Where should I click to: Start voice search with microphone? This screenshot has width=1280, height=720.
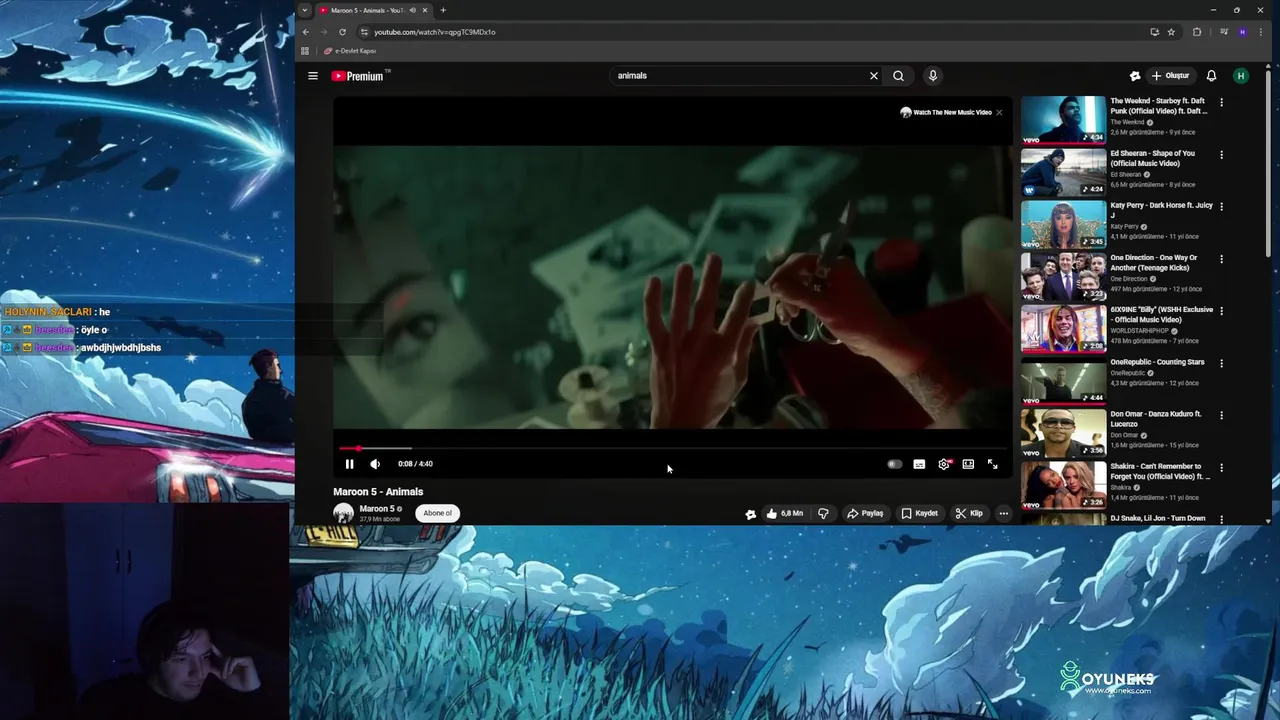932,76
